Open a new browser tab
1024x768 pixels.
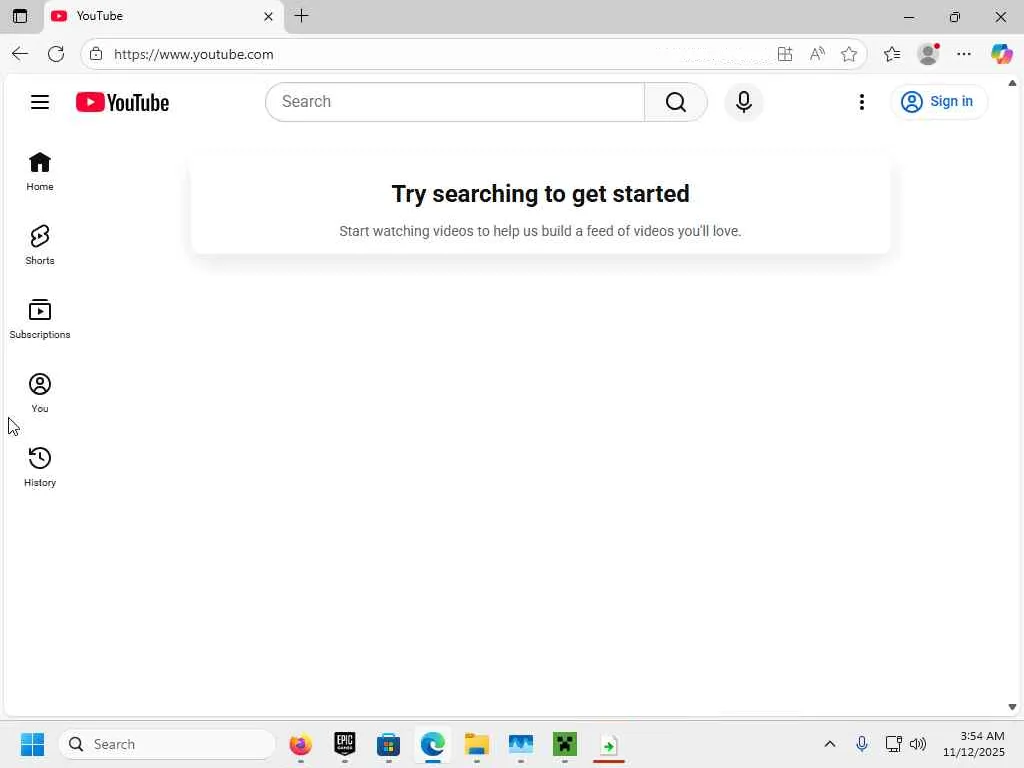point(301,16)
